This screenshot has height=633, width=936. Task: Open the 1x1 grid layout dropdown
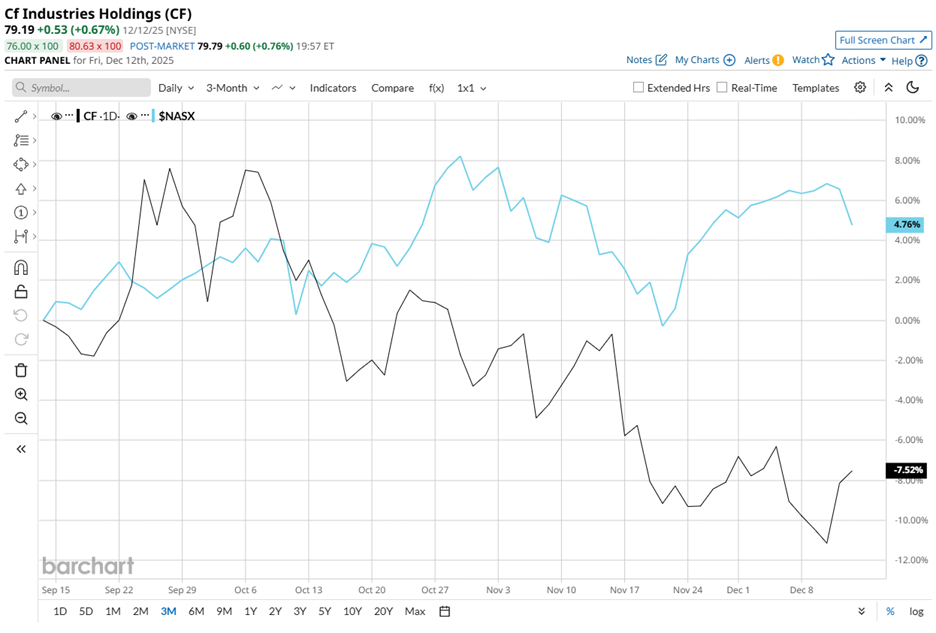[x=472, y=88]
